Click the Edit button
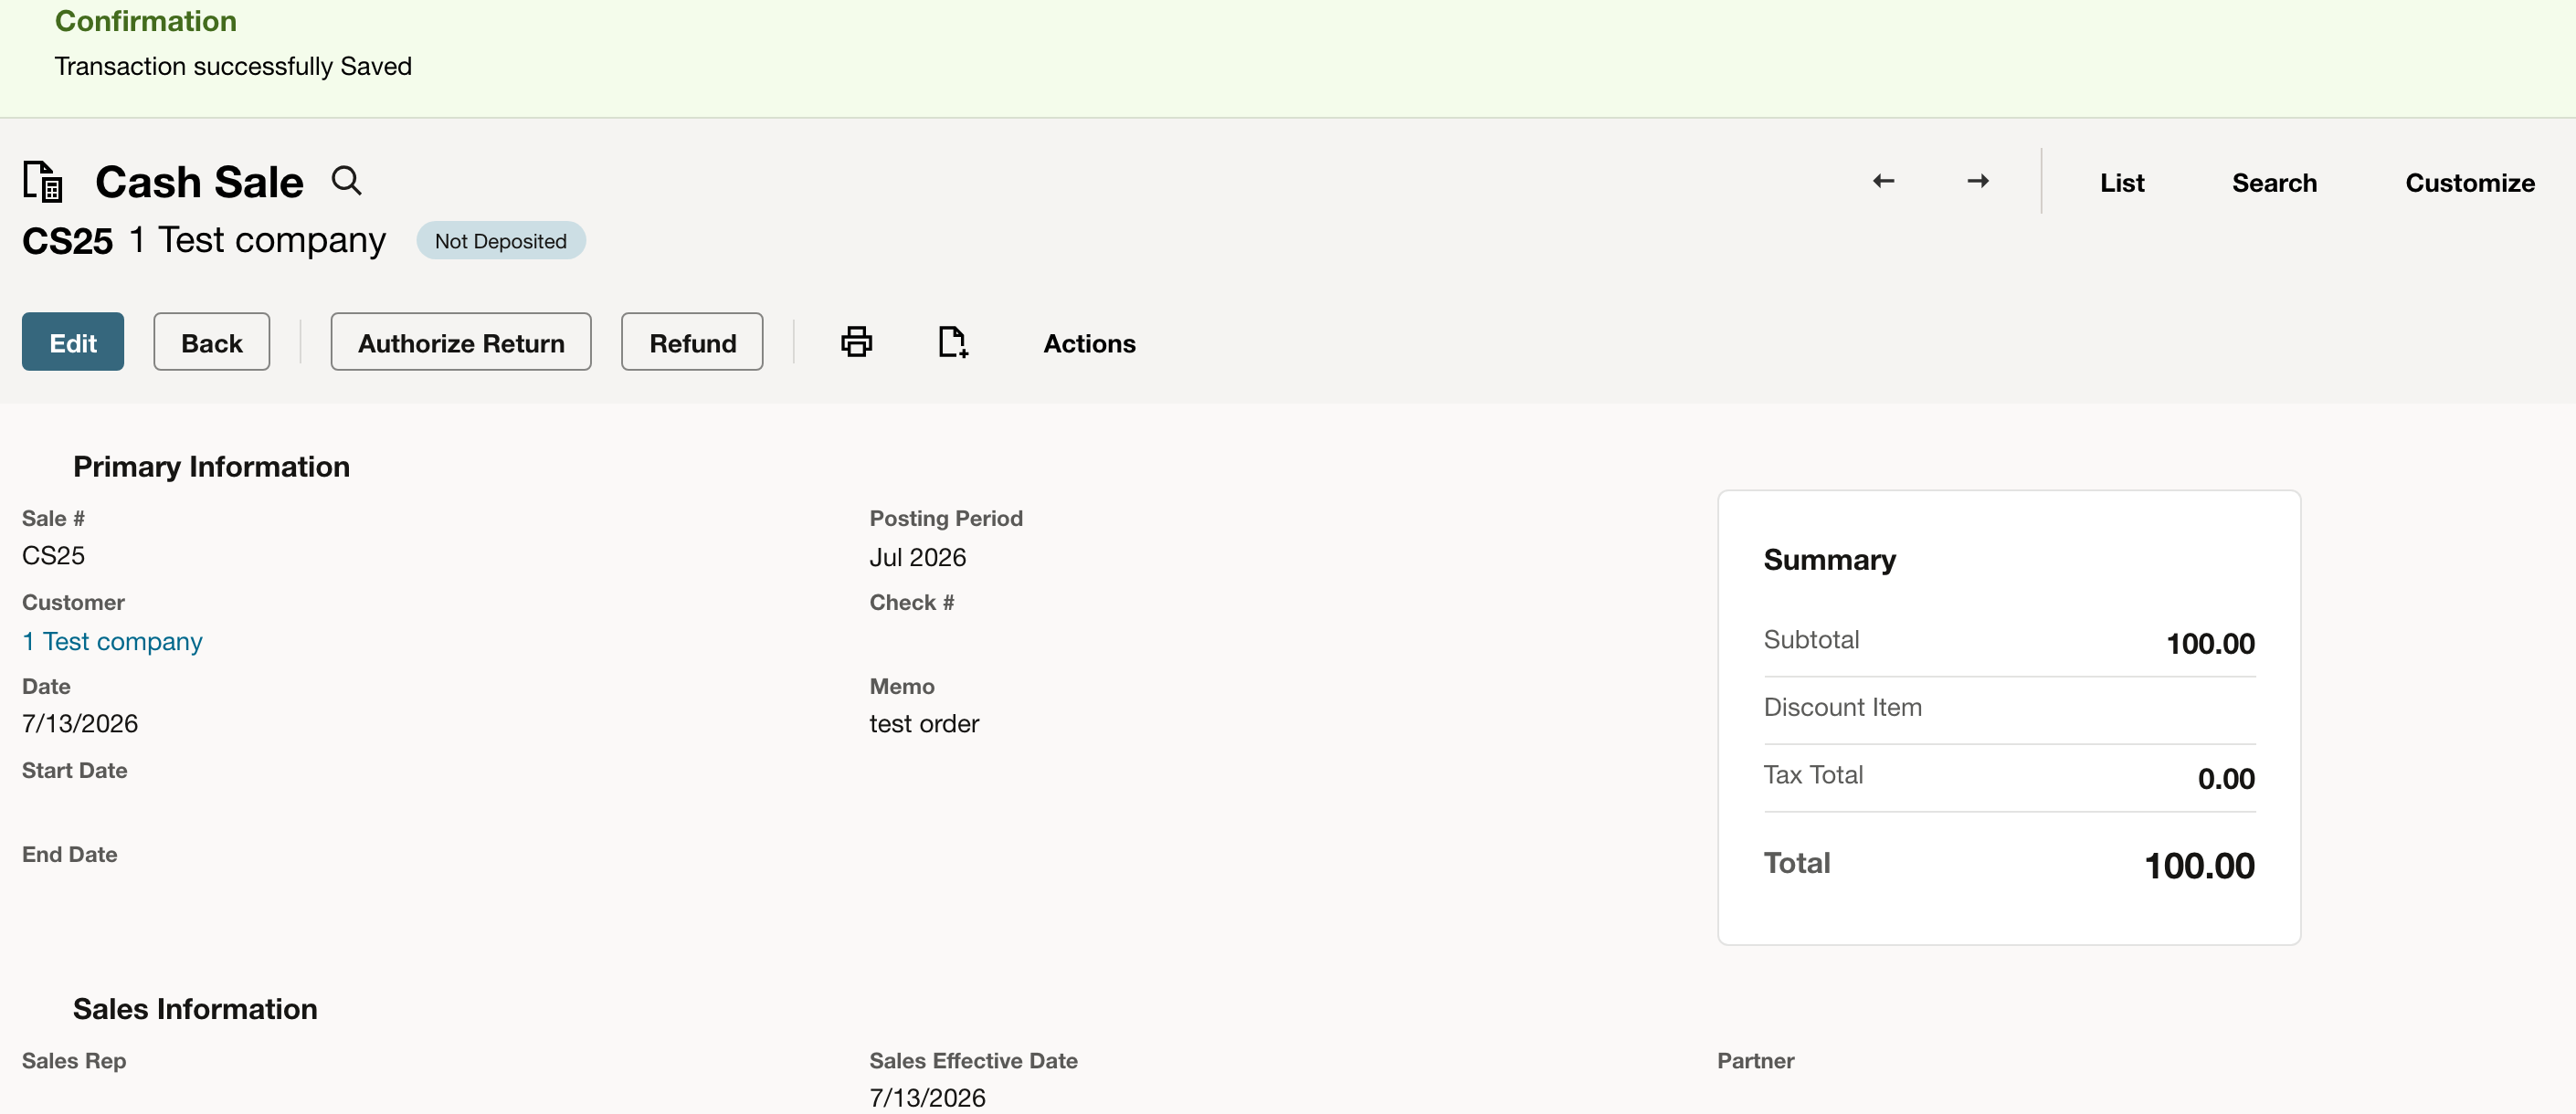Screen dimensions: 2576x1114 click(73, 342)
